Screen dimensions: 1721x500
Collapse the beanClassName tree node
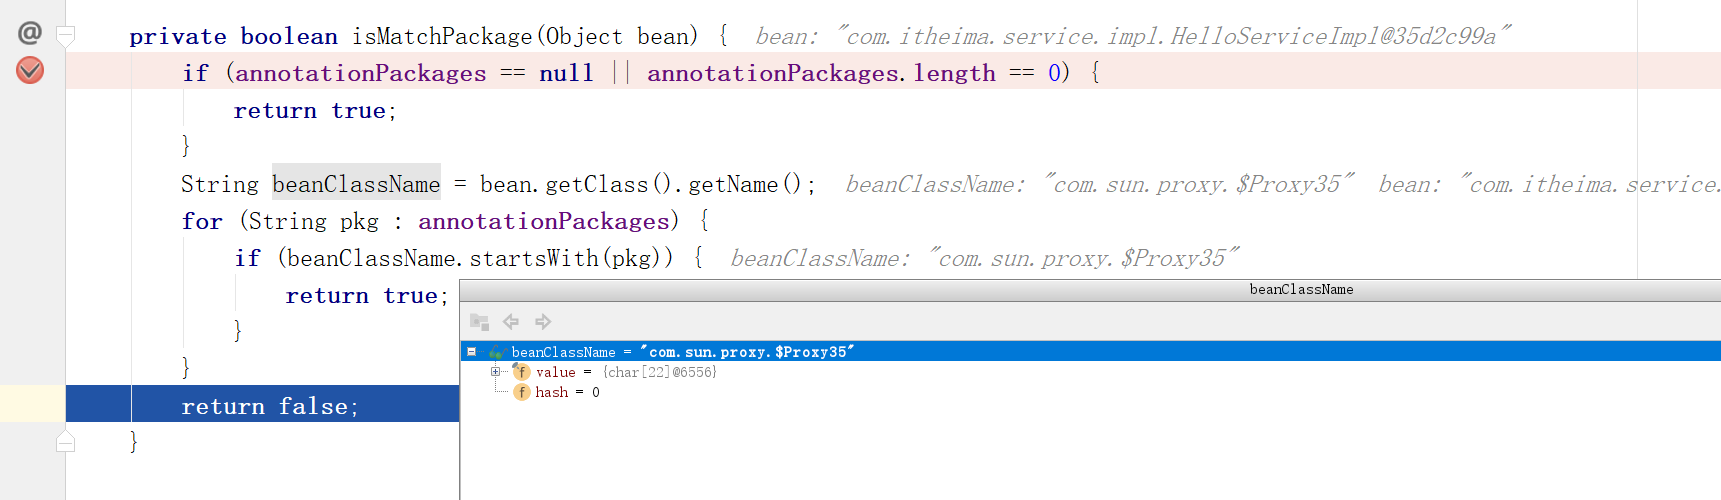[471, 352]
